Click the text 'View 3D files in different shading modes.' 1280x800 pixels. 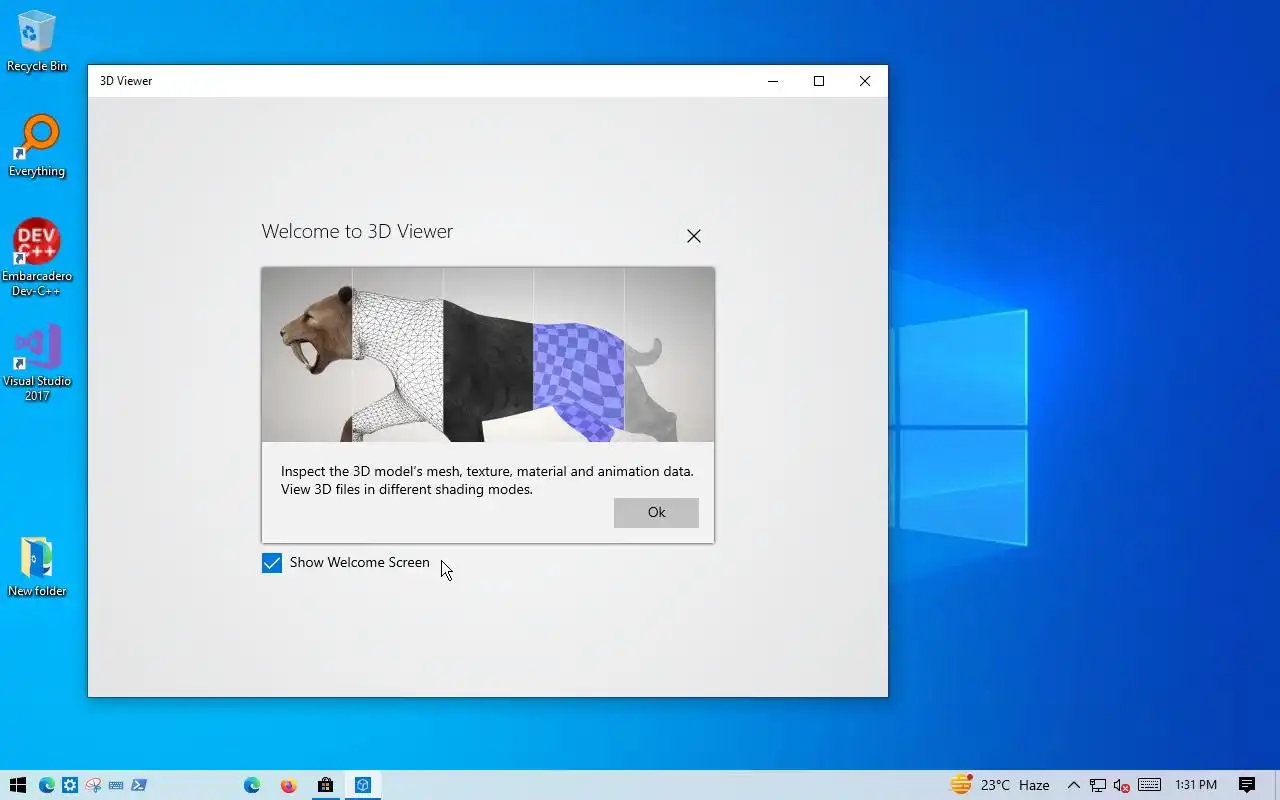tap(407, 490)
